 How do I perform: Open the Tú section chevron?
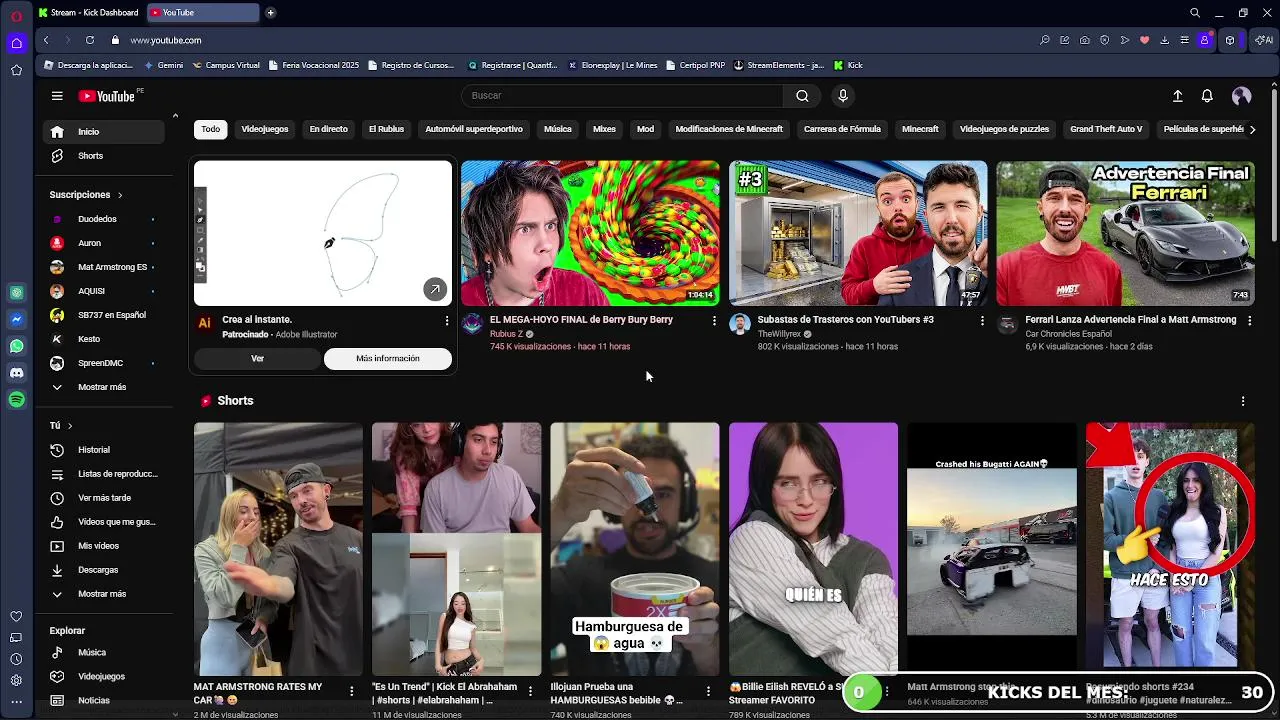[70, 426]
